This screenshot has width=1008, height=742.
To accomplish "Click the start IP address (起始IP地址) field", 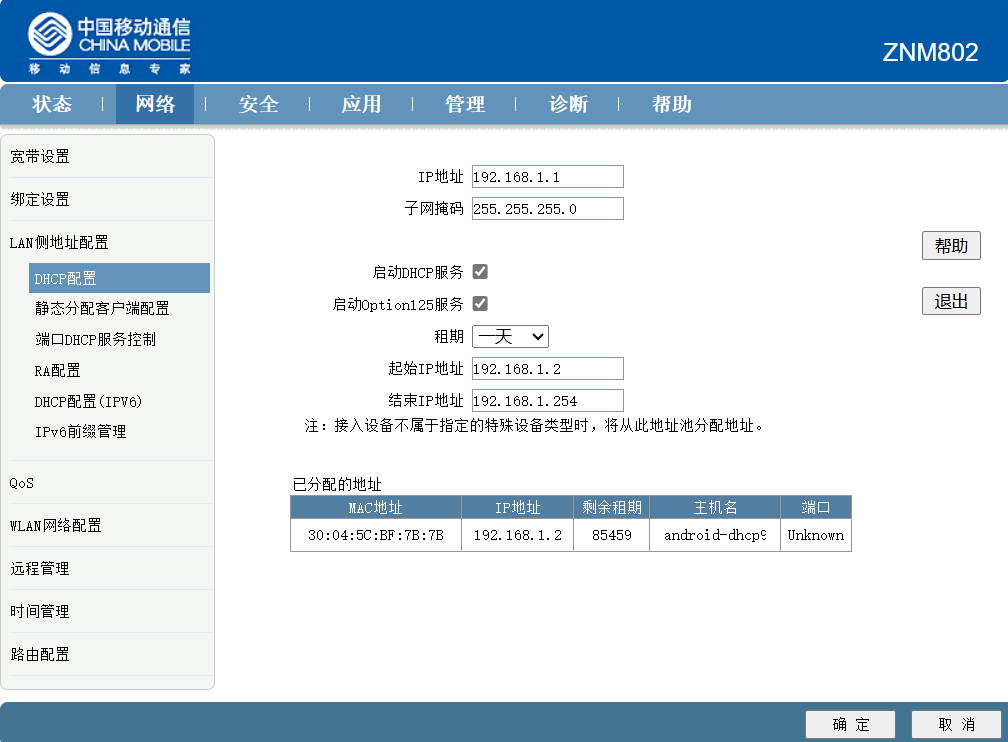I will click(x=547, y=369).
